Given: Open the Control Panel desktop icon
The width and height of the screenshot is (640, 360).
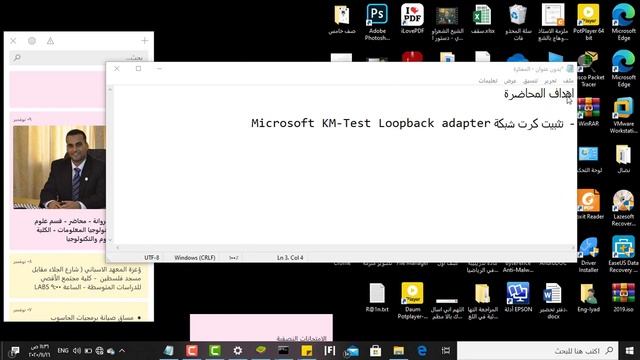Looking at the screenshot, I should 590,158.
